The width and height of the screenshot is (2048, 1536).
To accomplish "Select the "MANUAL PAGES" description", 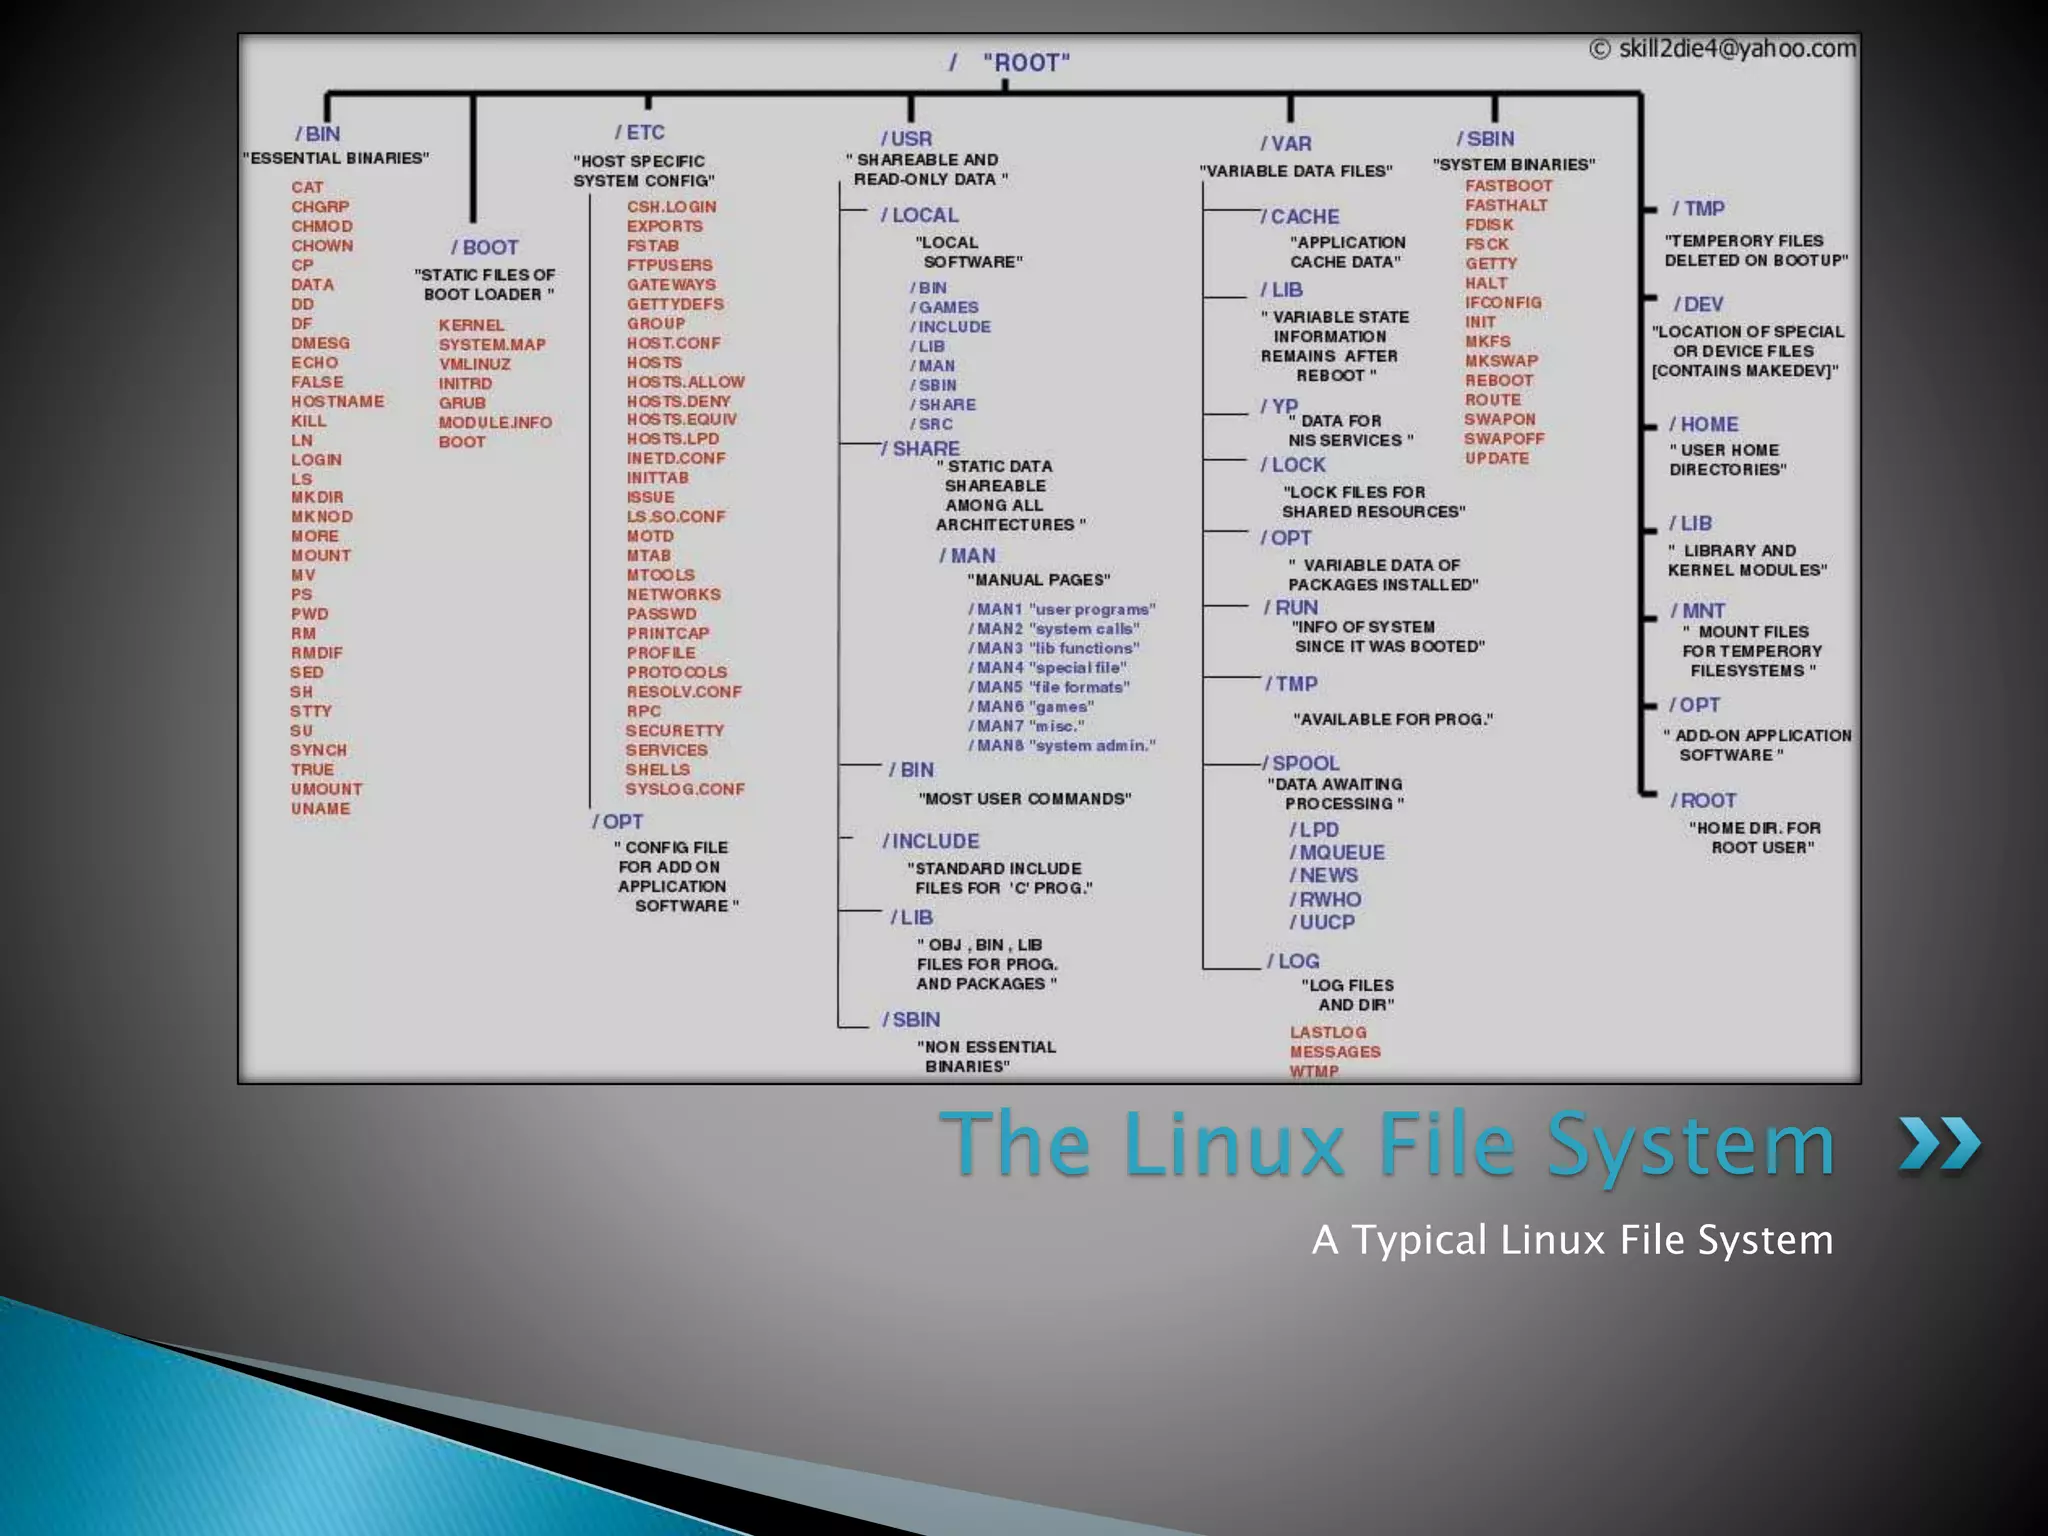I will [1039, 580].
